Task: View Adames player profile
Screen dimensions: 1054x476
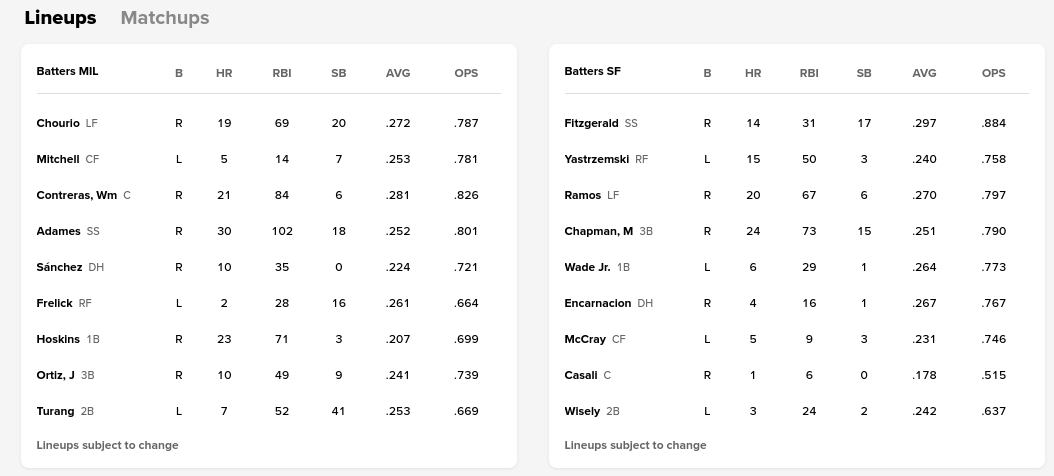Action: click(x=58, y=231)
